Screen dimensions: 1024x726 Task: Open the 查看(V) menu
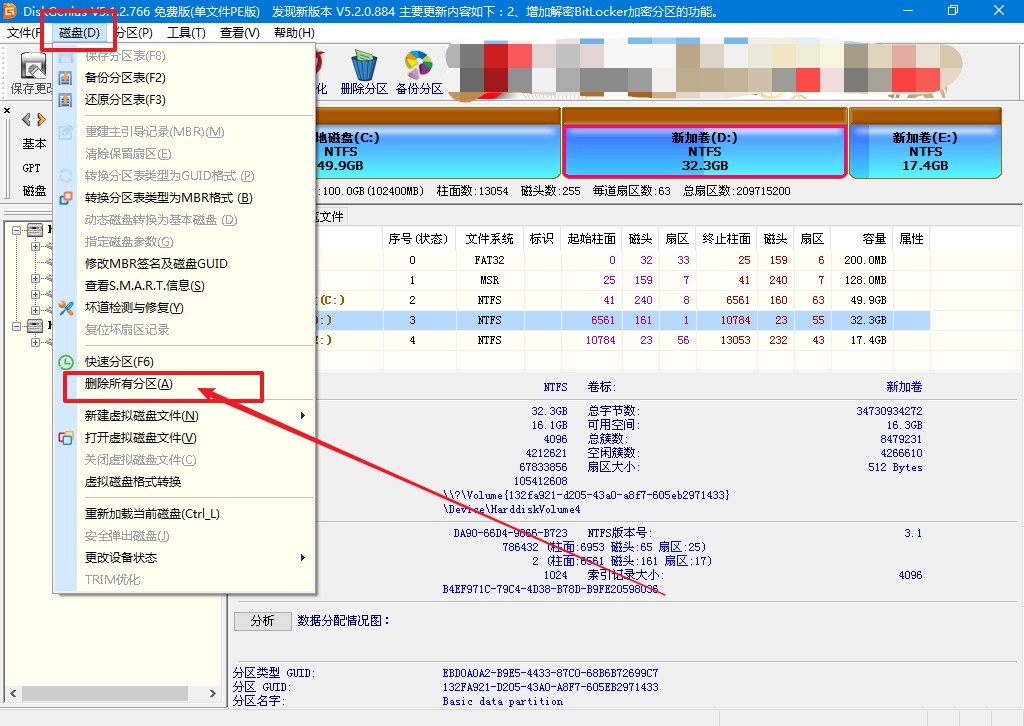[x=240, y=33]
